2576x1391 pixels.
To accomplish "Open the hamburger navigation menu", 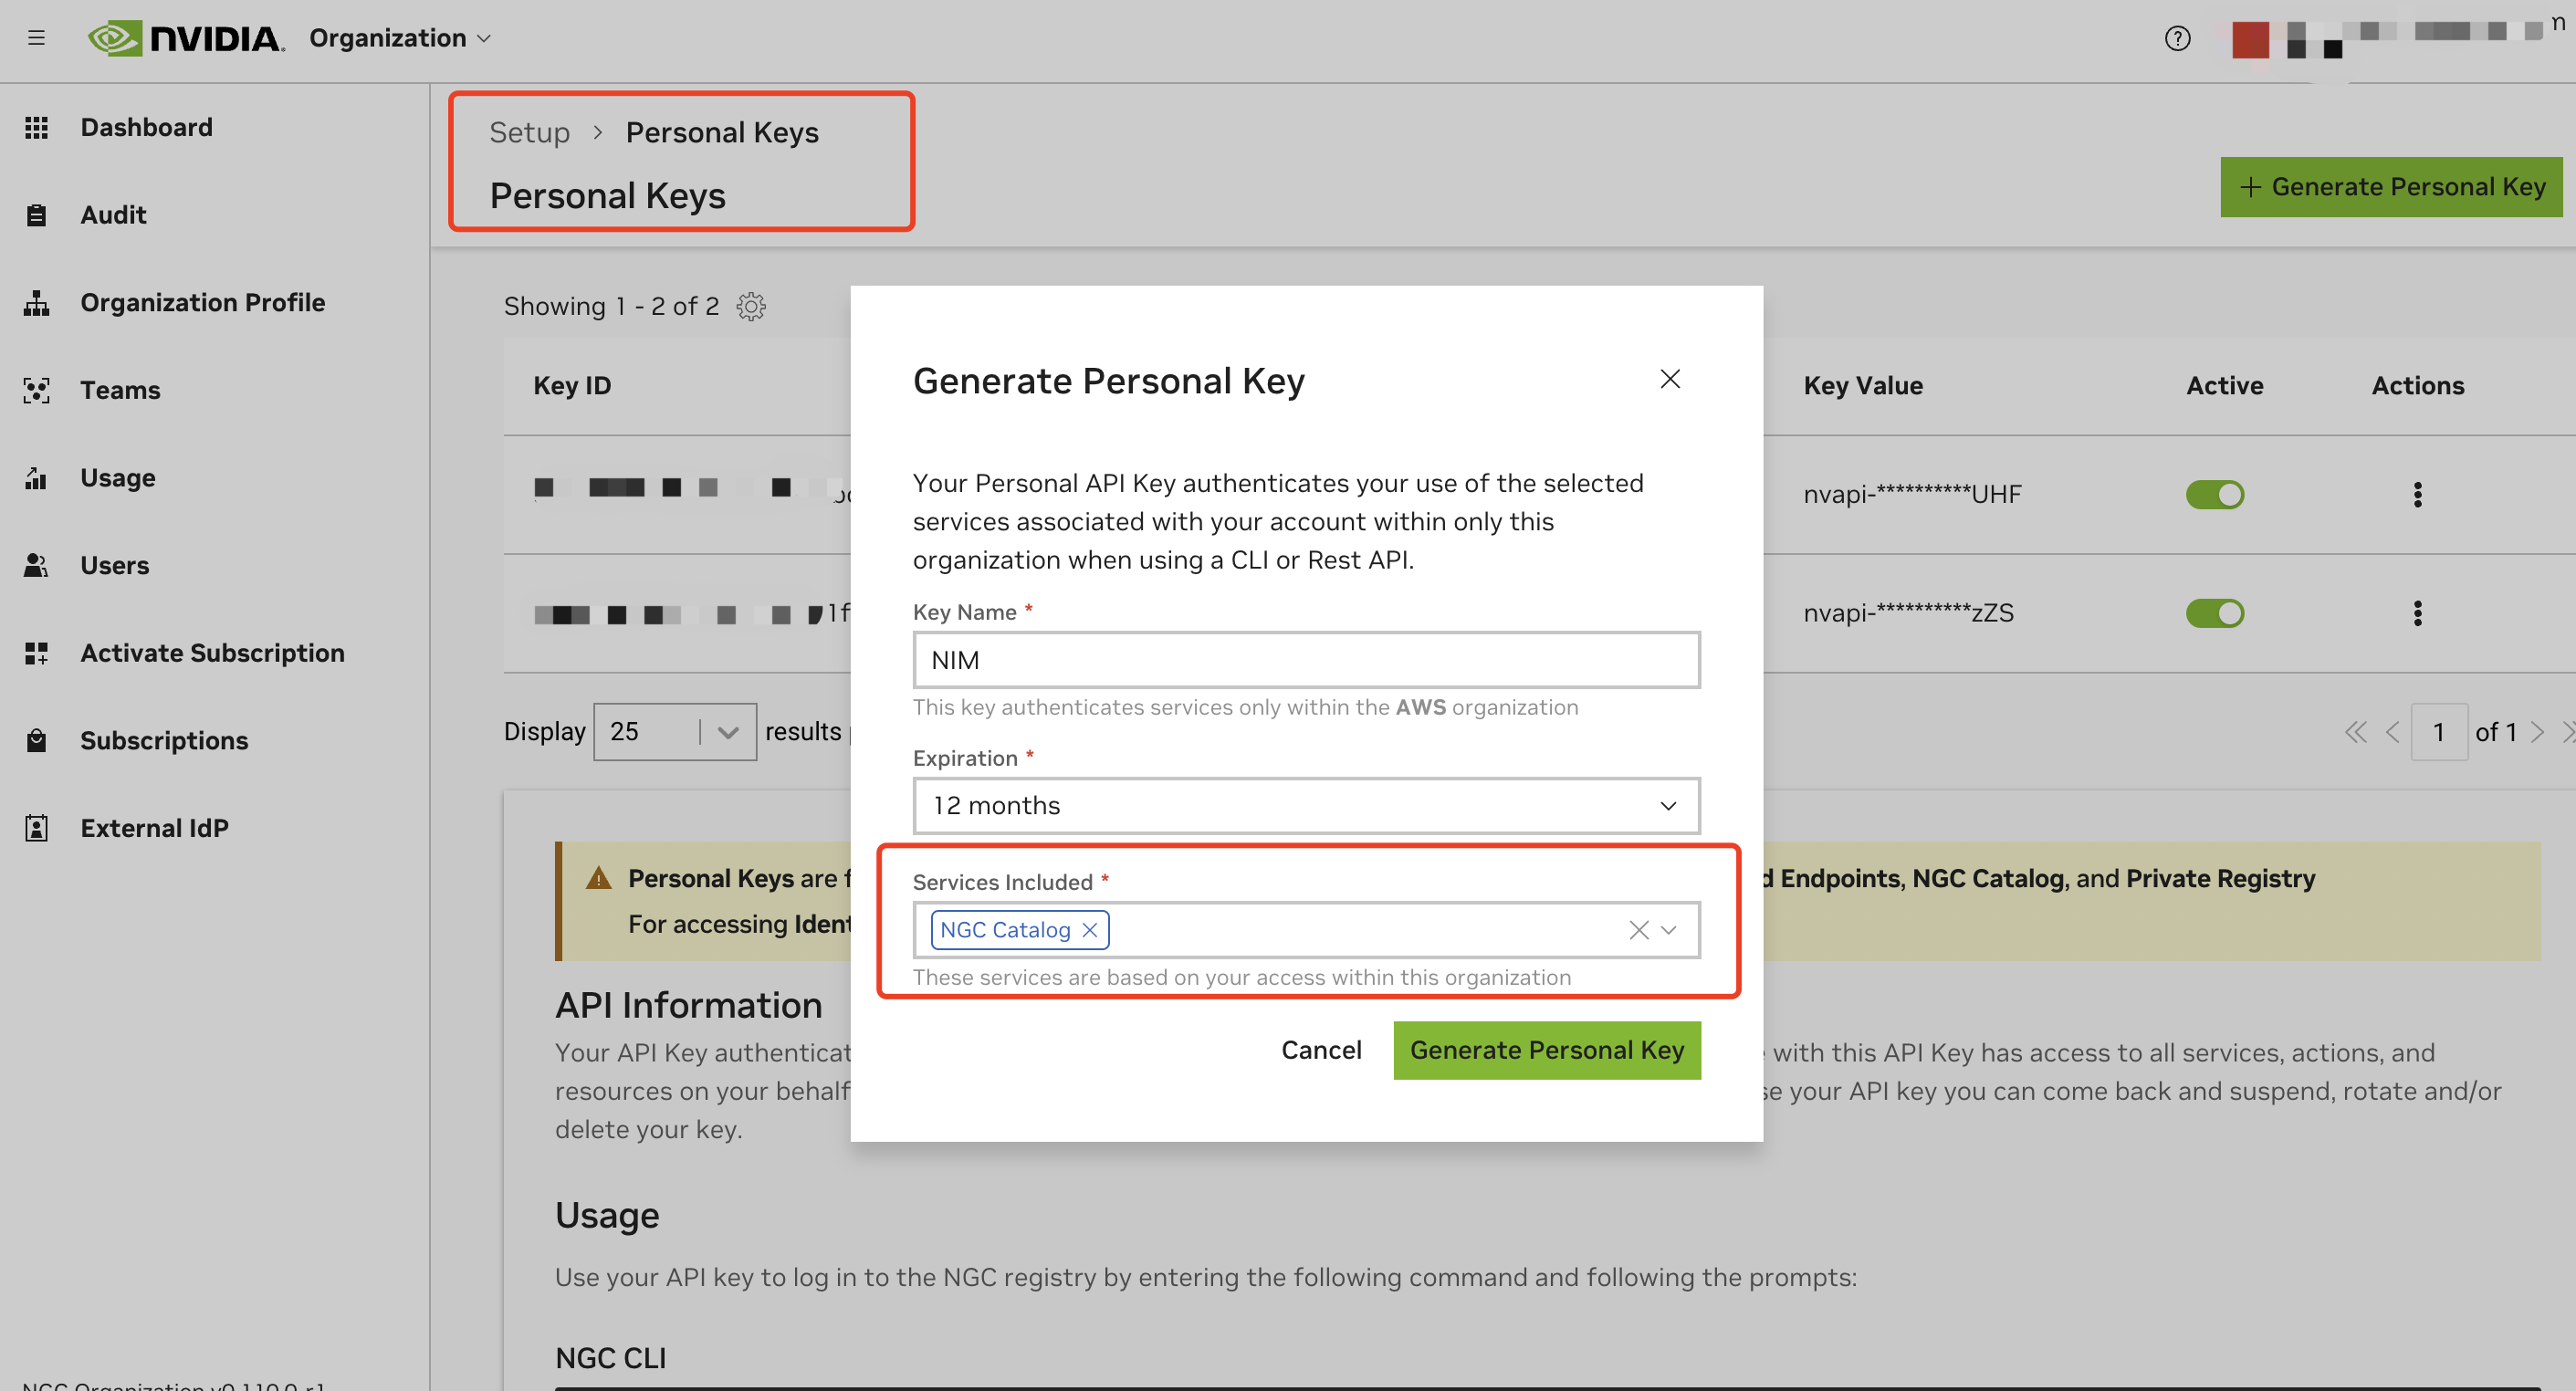I will click(37, 38).
